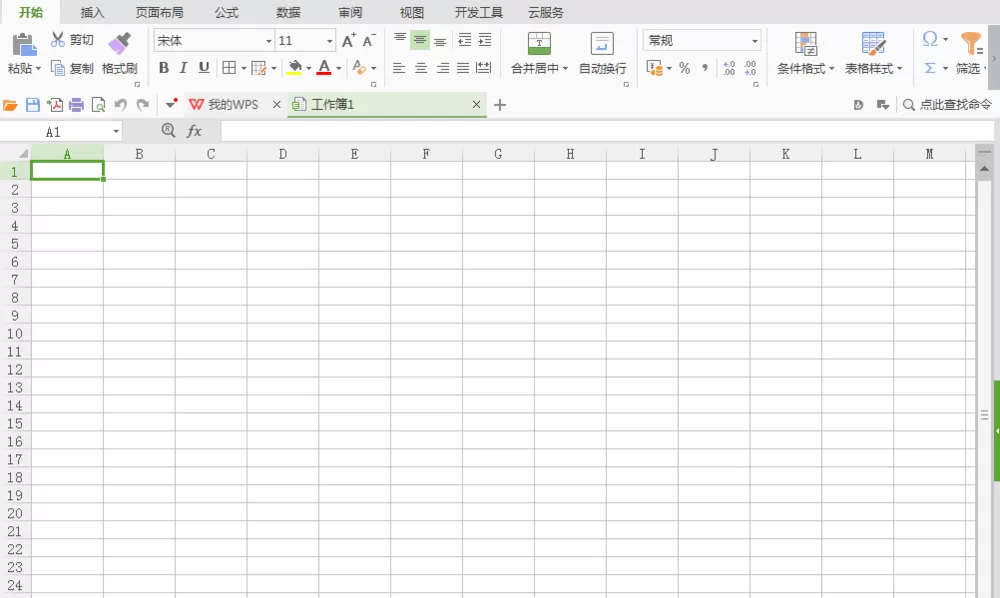Switch to the 插入 ribbon tab
The image size is (1000, 598).
coord(92,12)
